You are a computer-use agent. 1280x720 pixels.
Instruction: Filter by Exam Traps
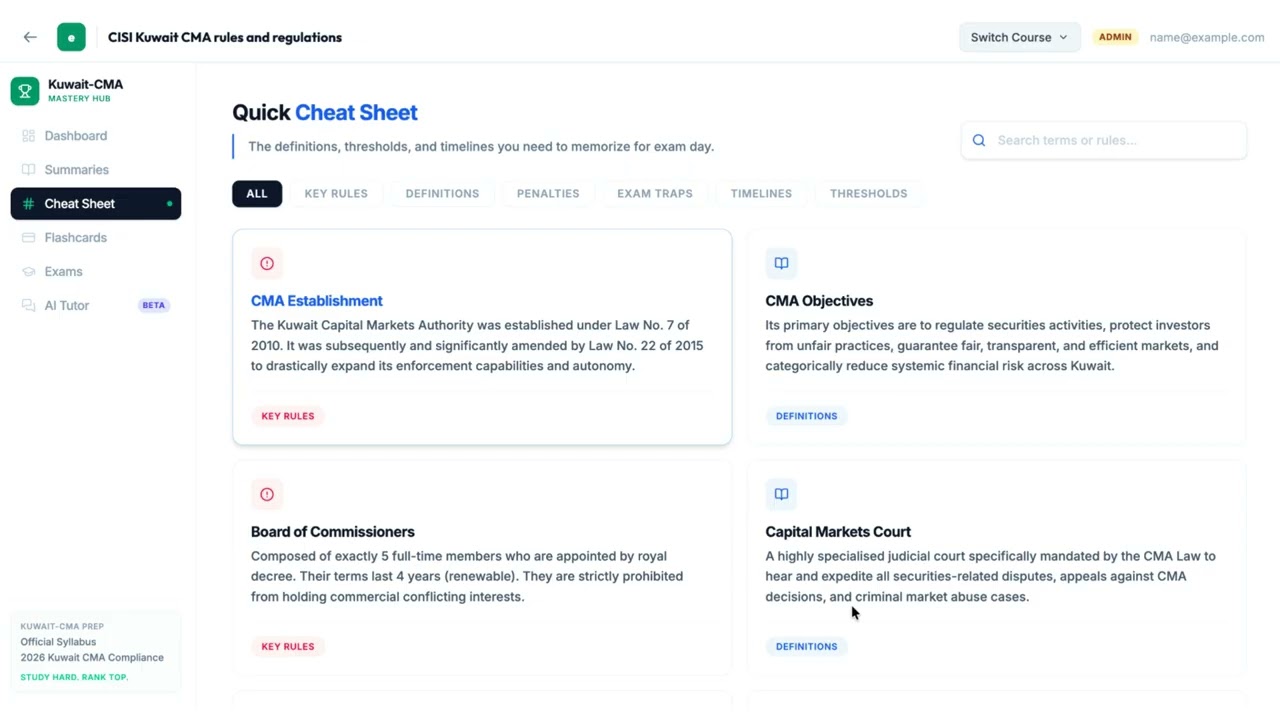654,194
